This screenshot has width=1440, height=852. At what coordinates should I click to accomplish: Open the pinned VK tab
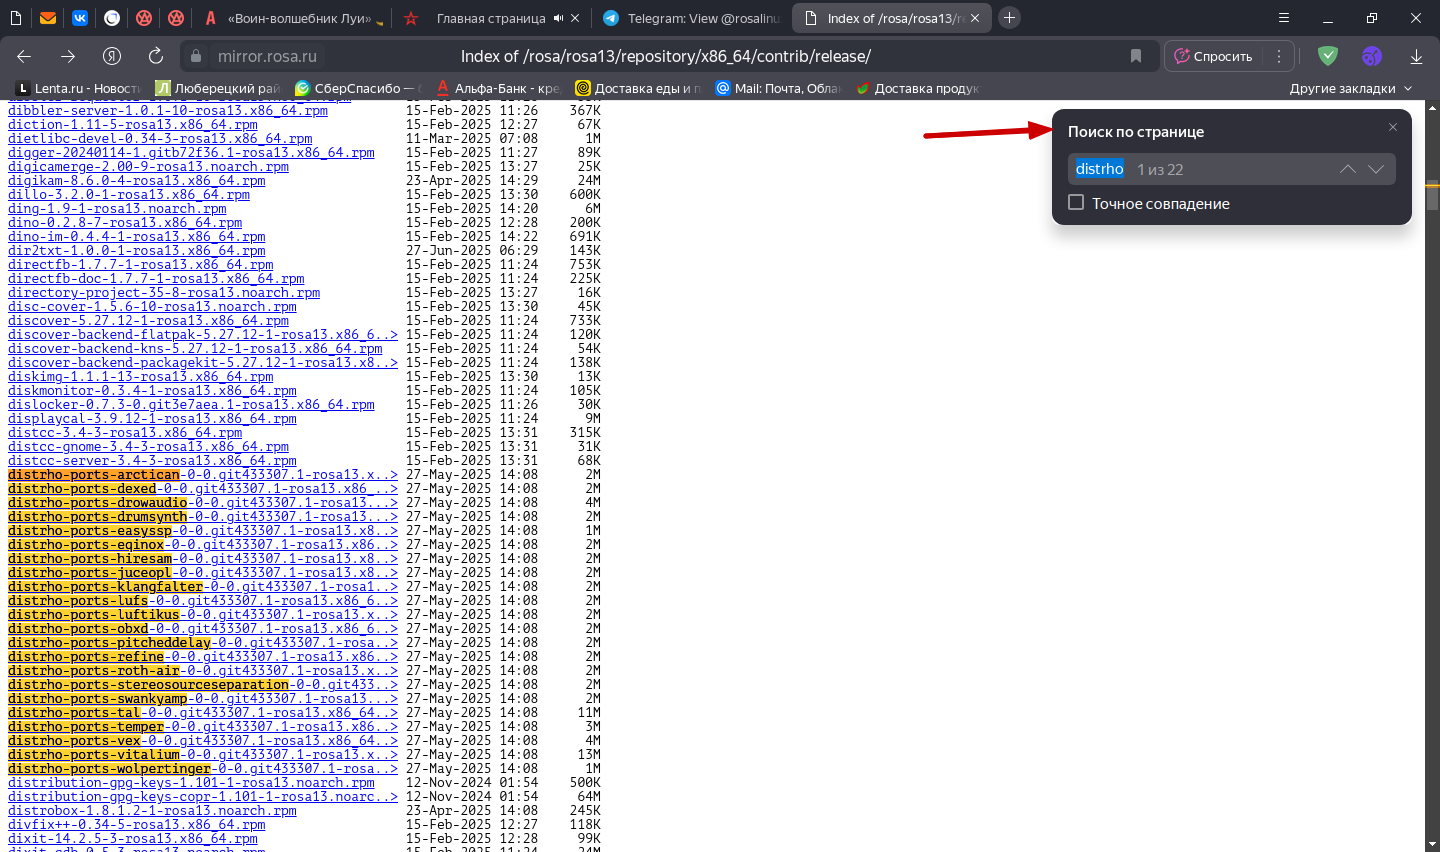(80, 18)
